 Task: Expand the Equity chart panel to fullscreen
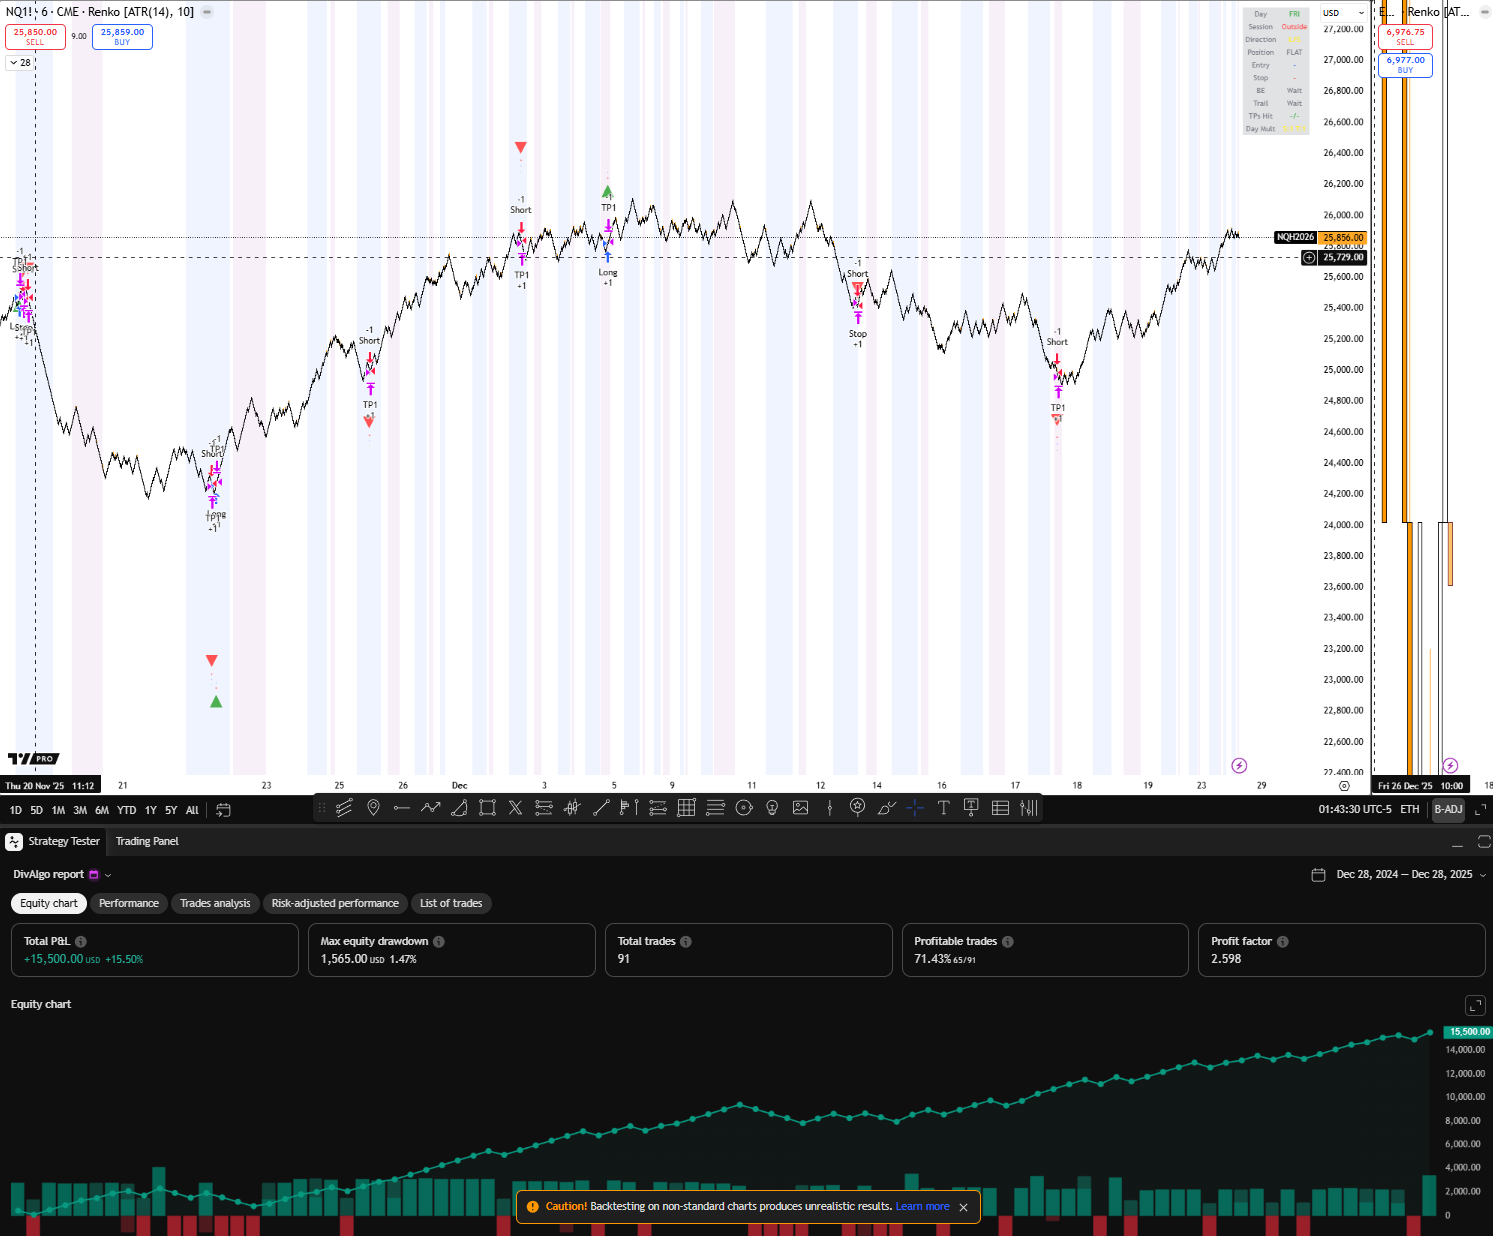(1475, 1005)
